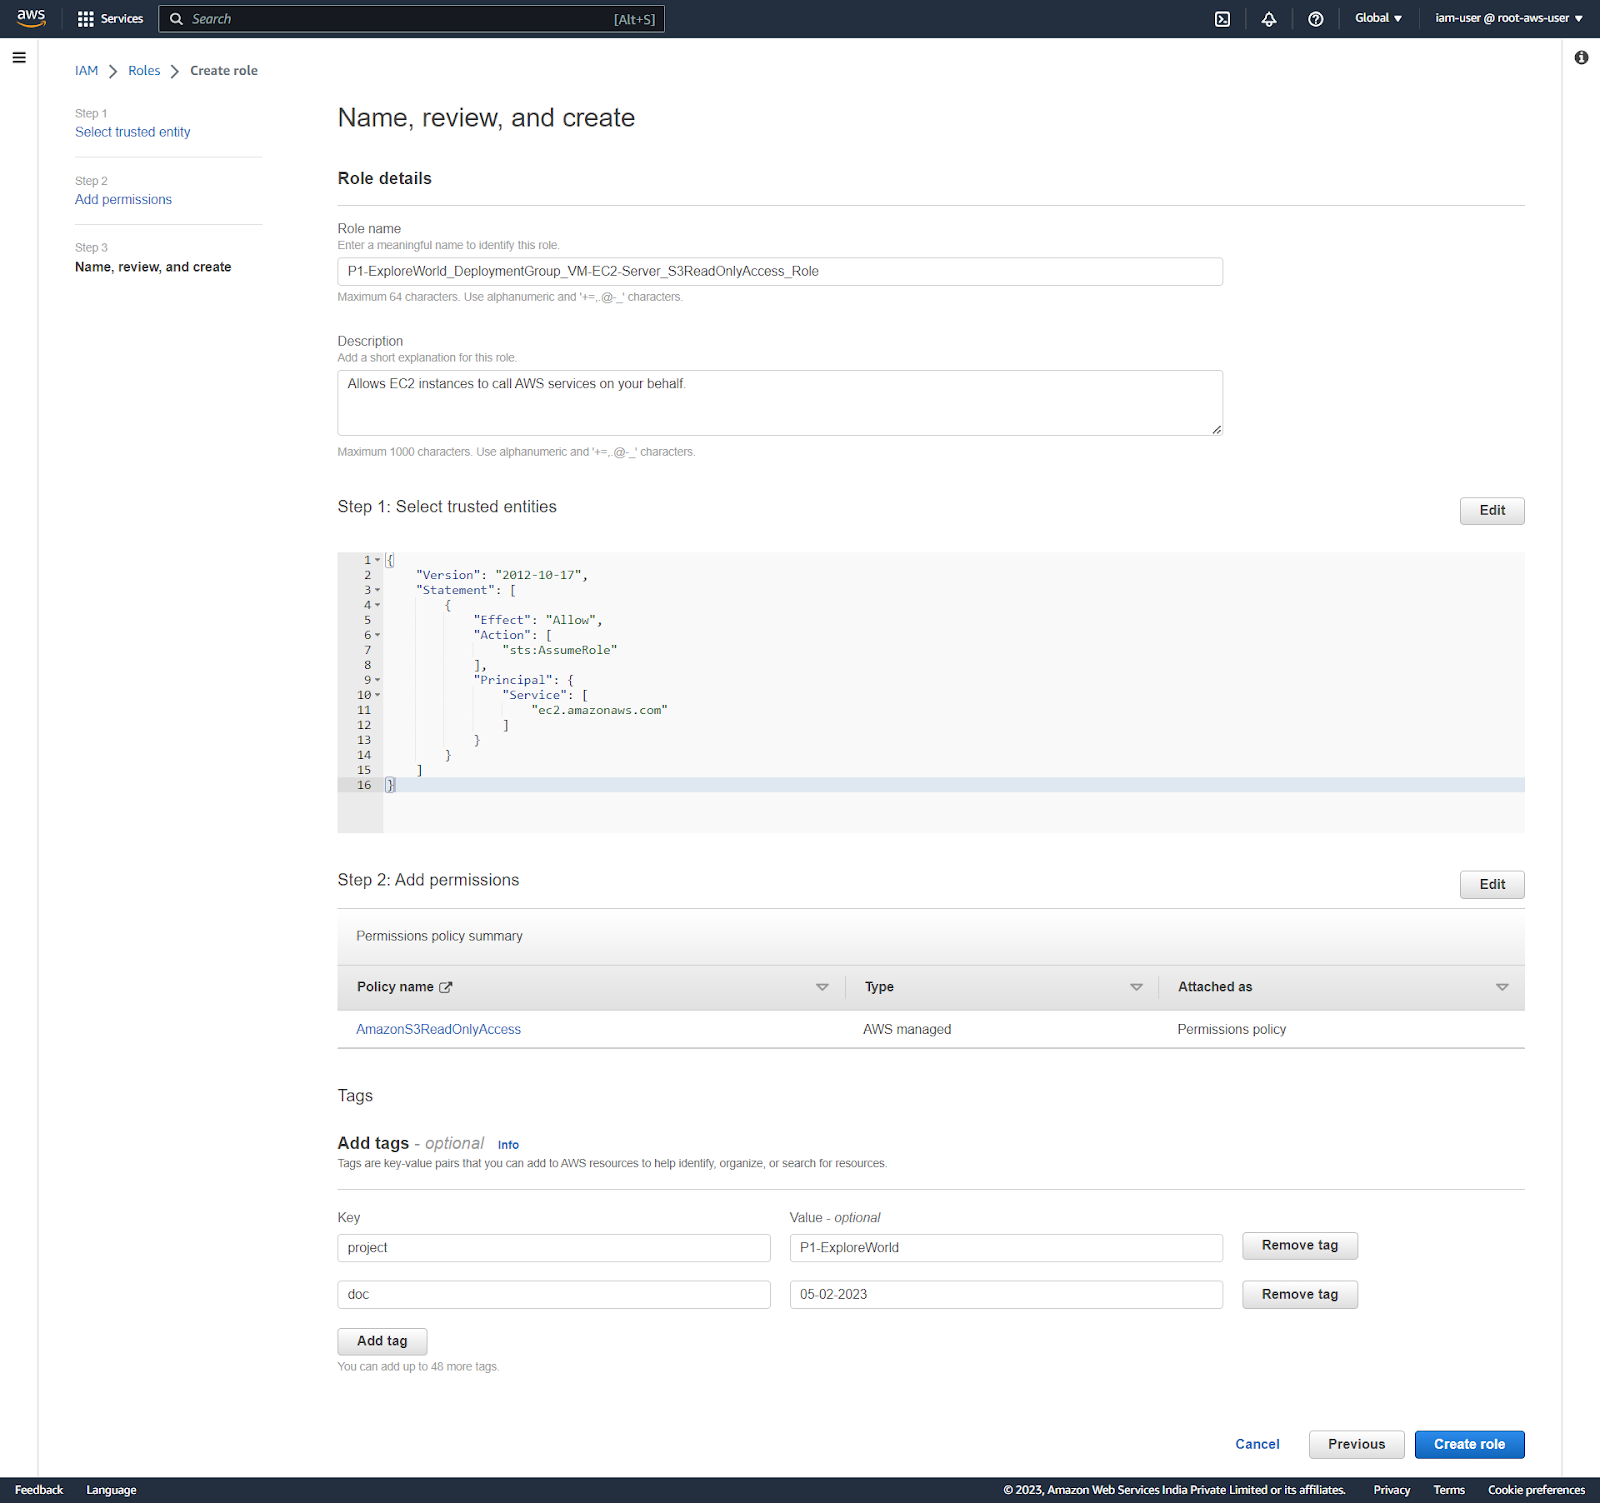Open notifications bell icon
This screenshot has height=1503, width=1600.
(1269, 19)
